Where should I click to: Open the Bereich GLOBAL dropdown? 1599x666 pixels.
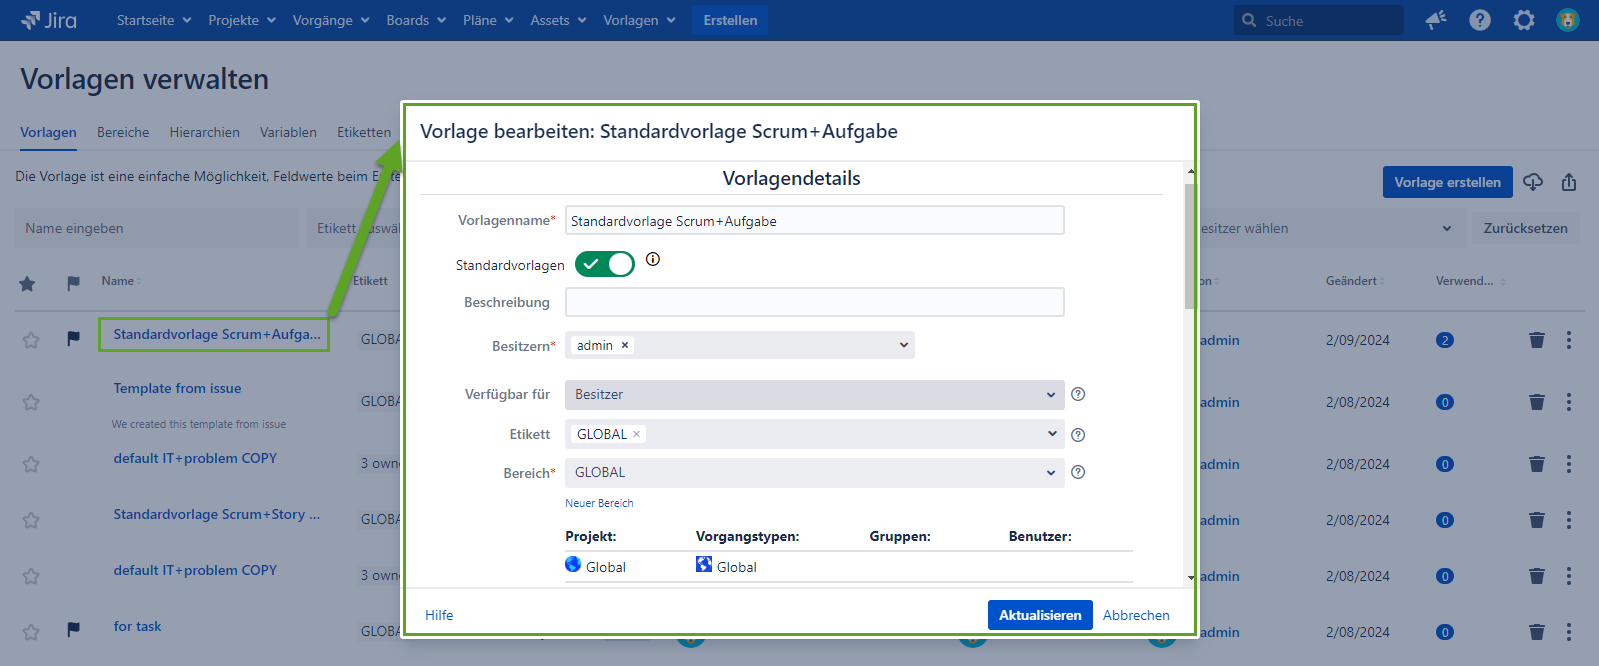point(814,473)
